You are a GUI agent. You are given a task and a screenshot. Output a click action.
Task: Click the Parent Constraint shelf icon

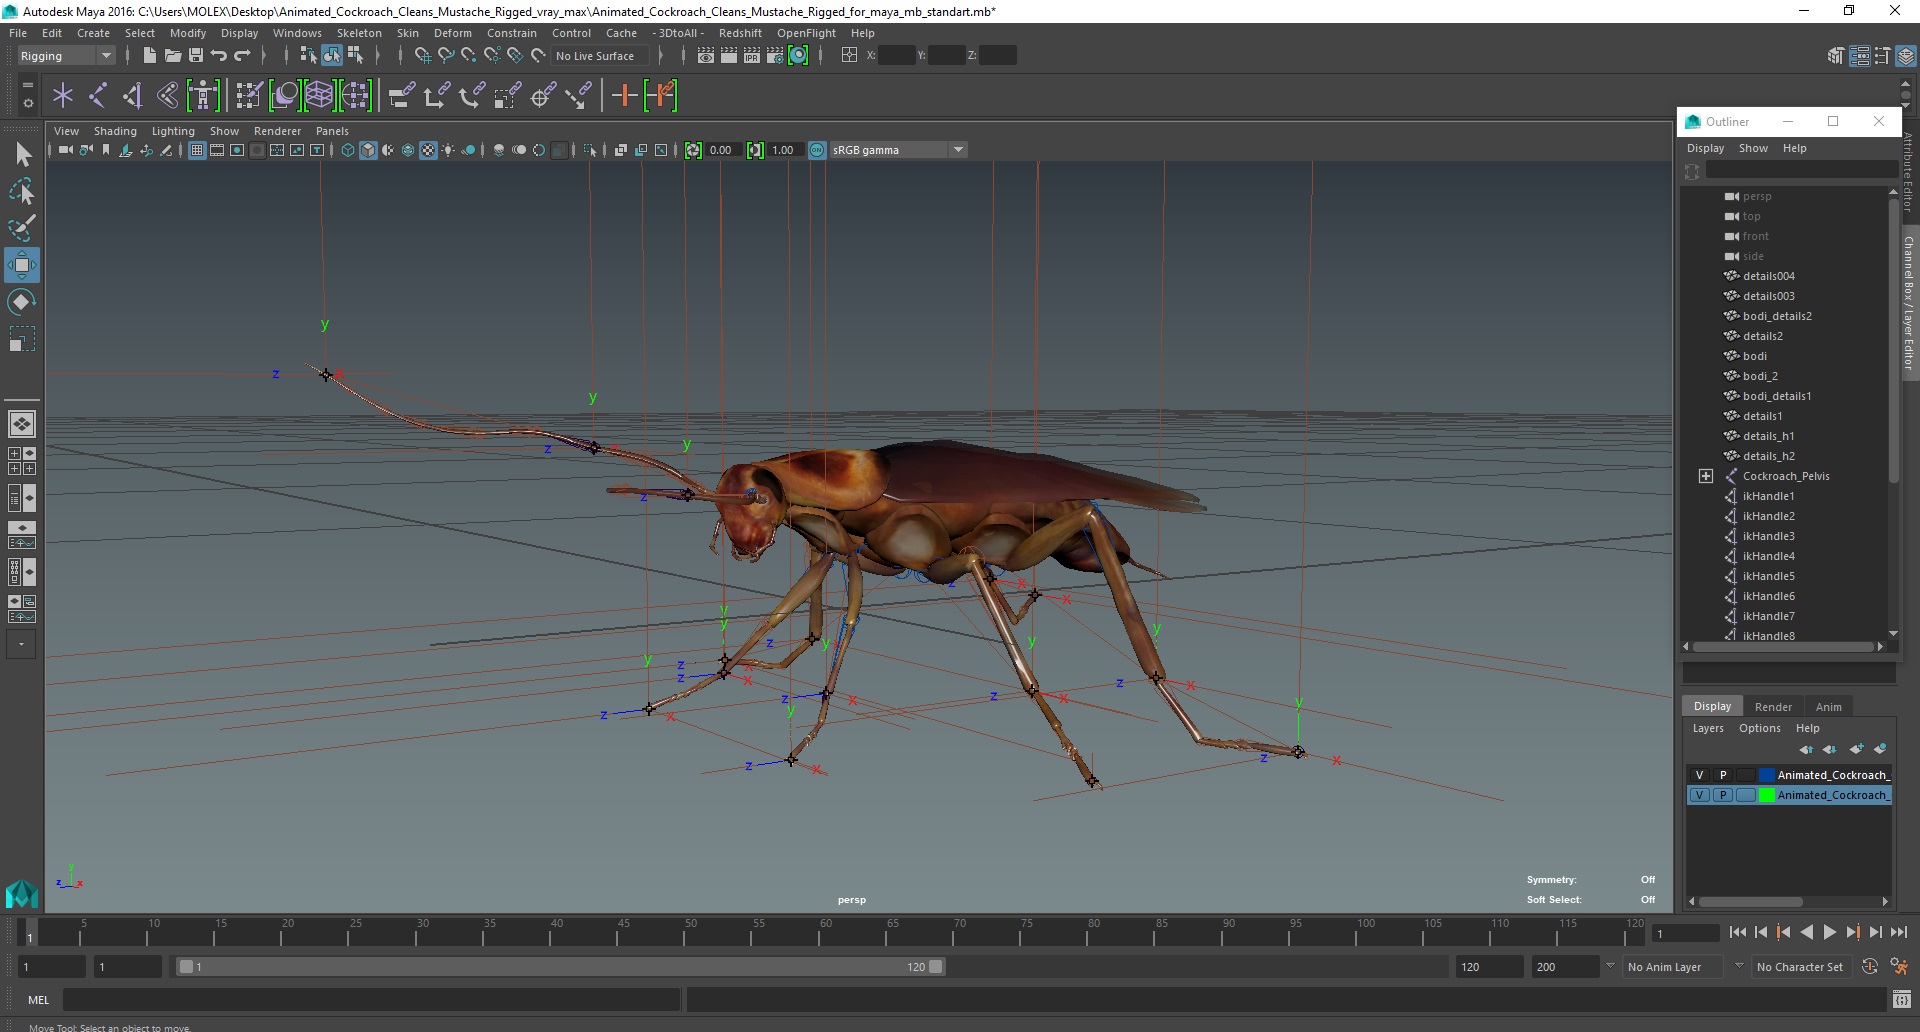tap(400, 96)
